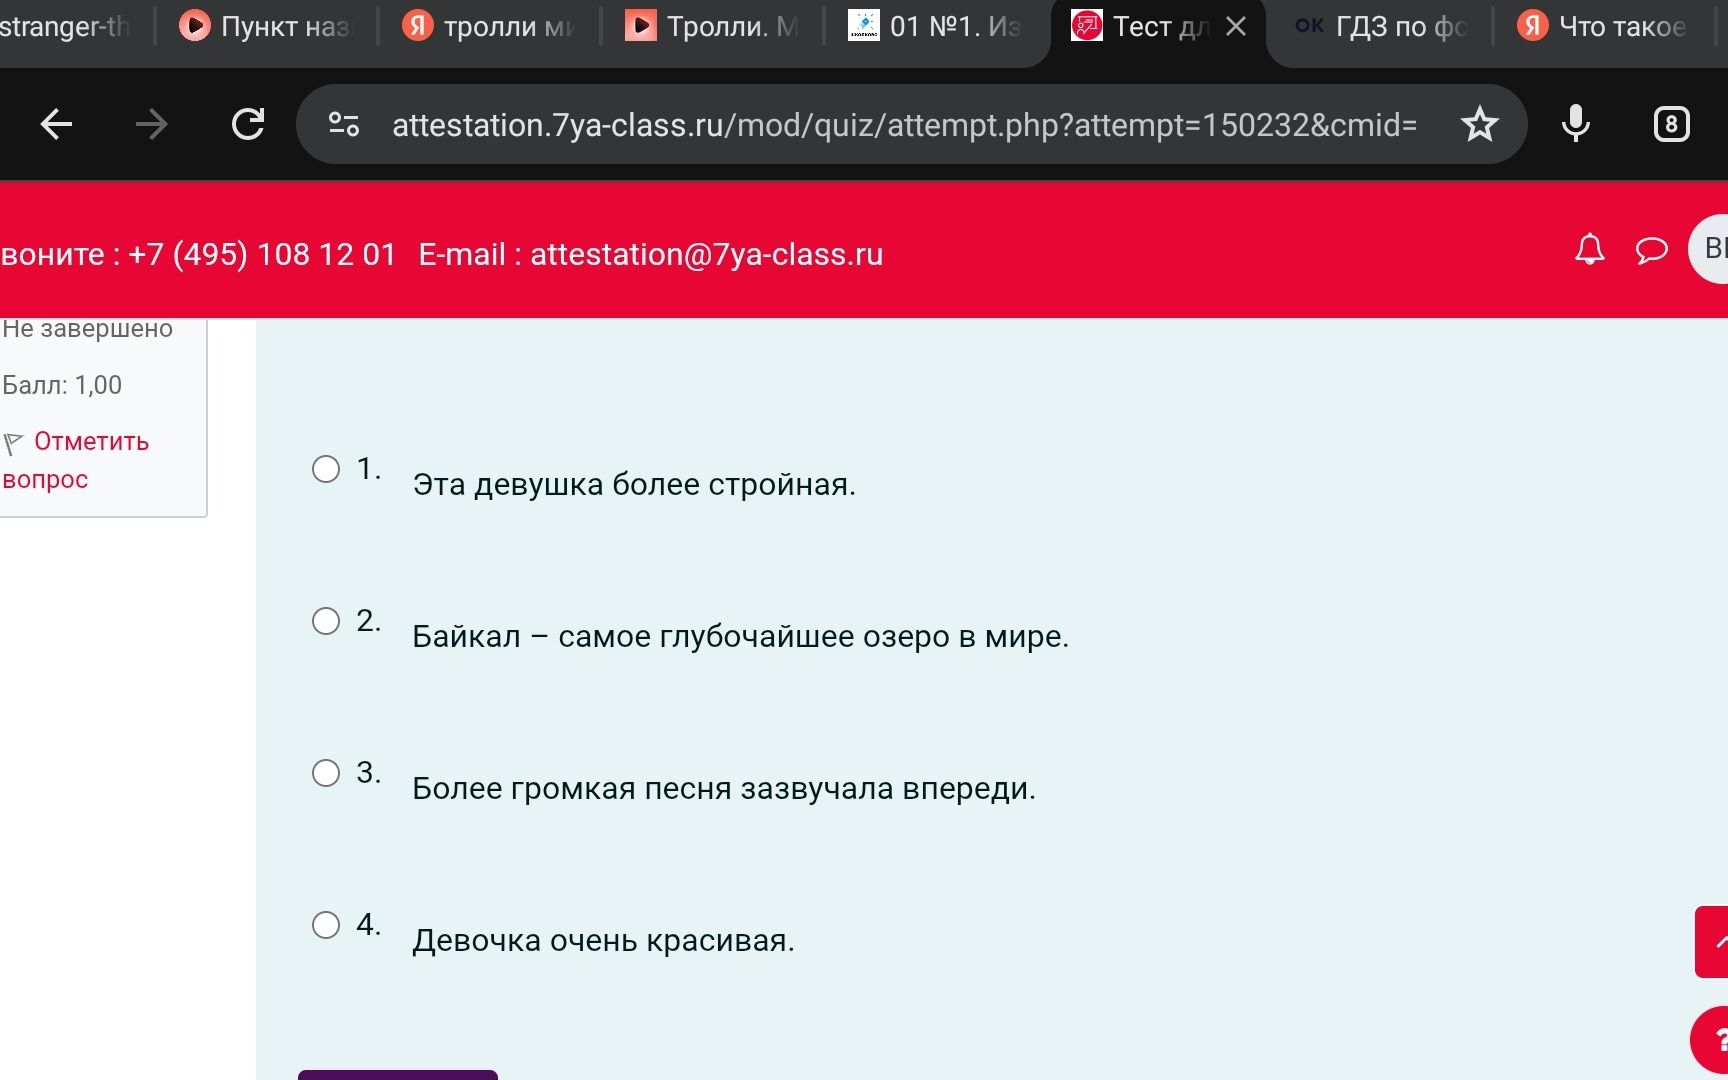Switch to the Что такое tab
The width and height of the screenshot is (1728, 1080).
(1603, 27)
